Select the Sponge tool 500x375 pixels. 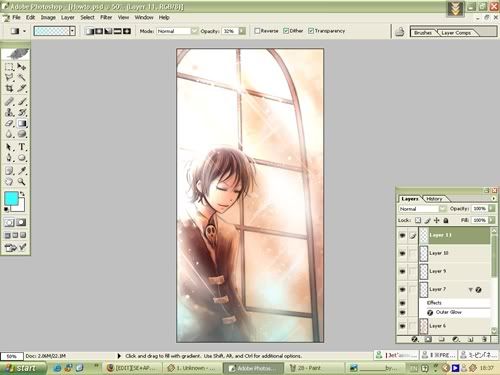22,134
